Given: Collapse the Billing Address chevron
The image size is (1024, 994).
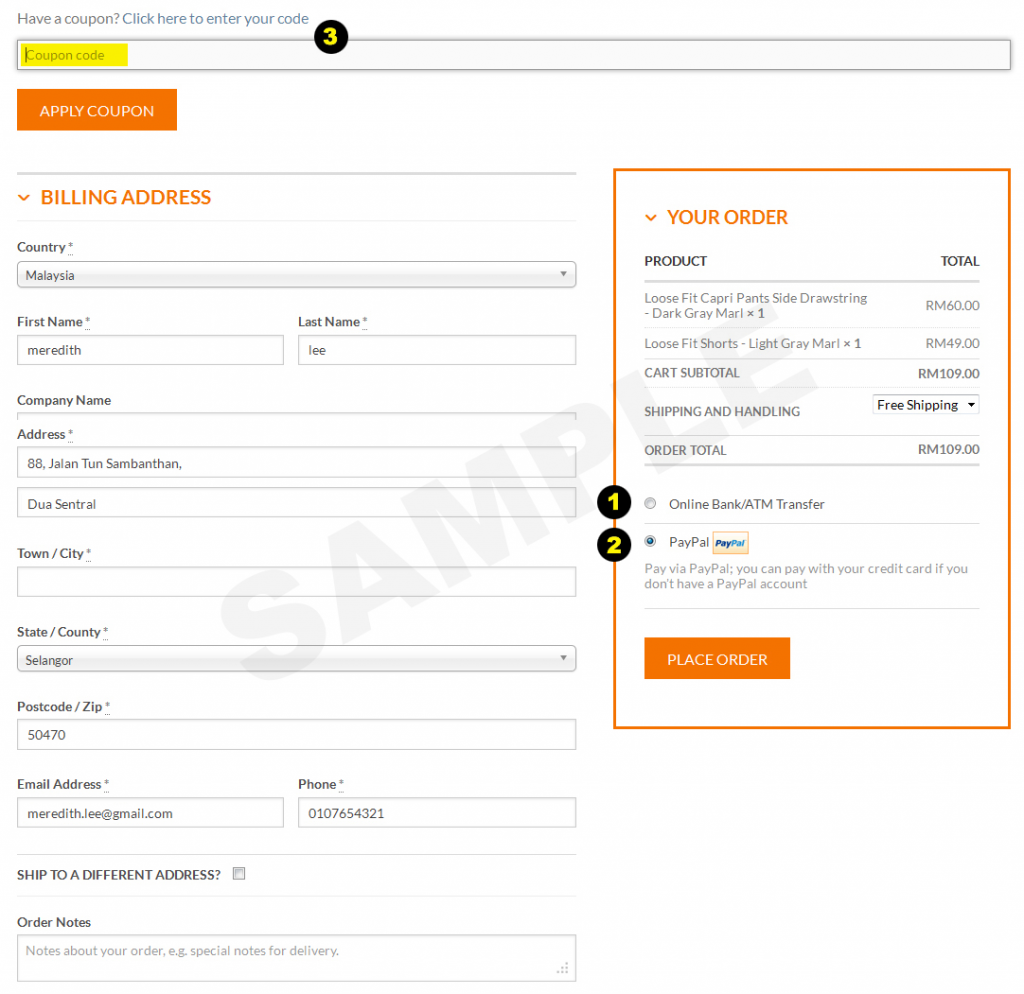Looking at the screenshot, I should (24, 197).
